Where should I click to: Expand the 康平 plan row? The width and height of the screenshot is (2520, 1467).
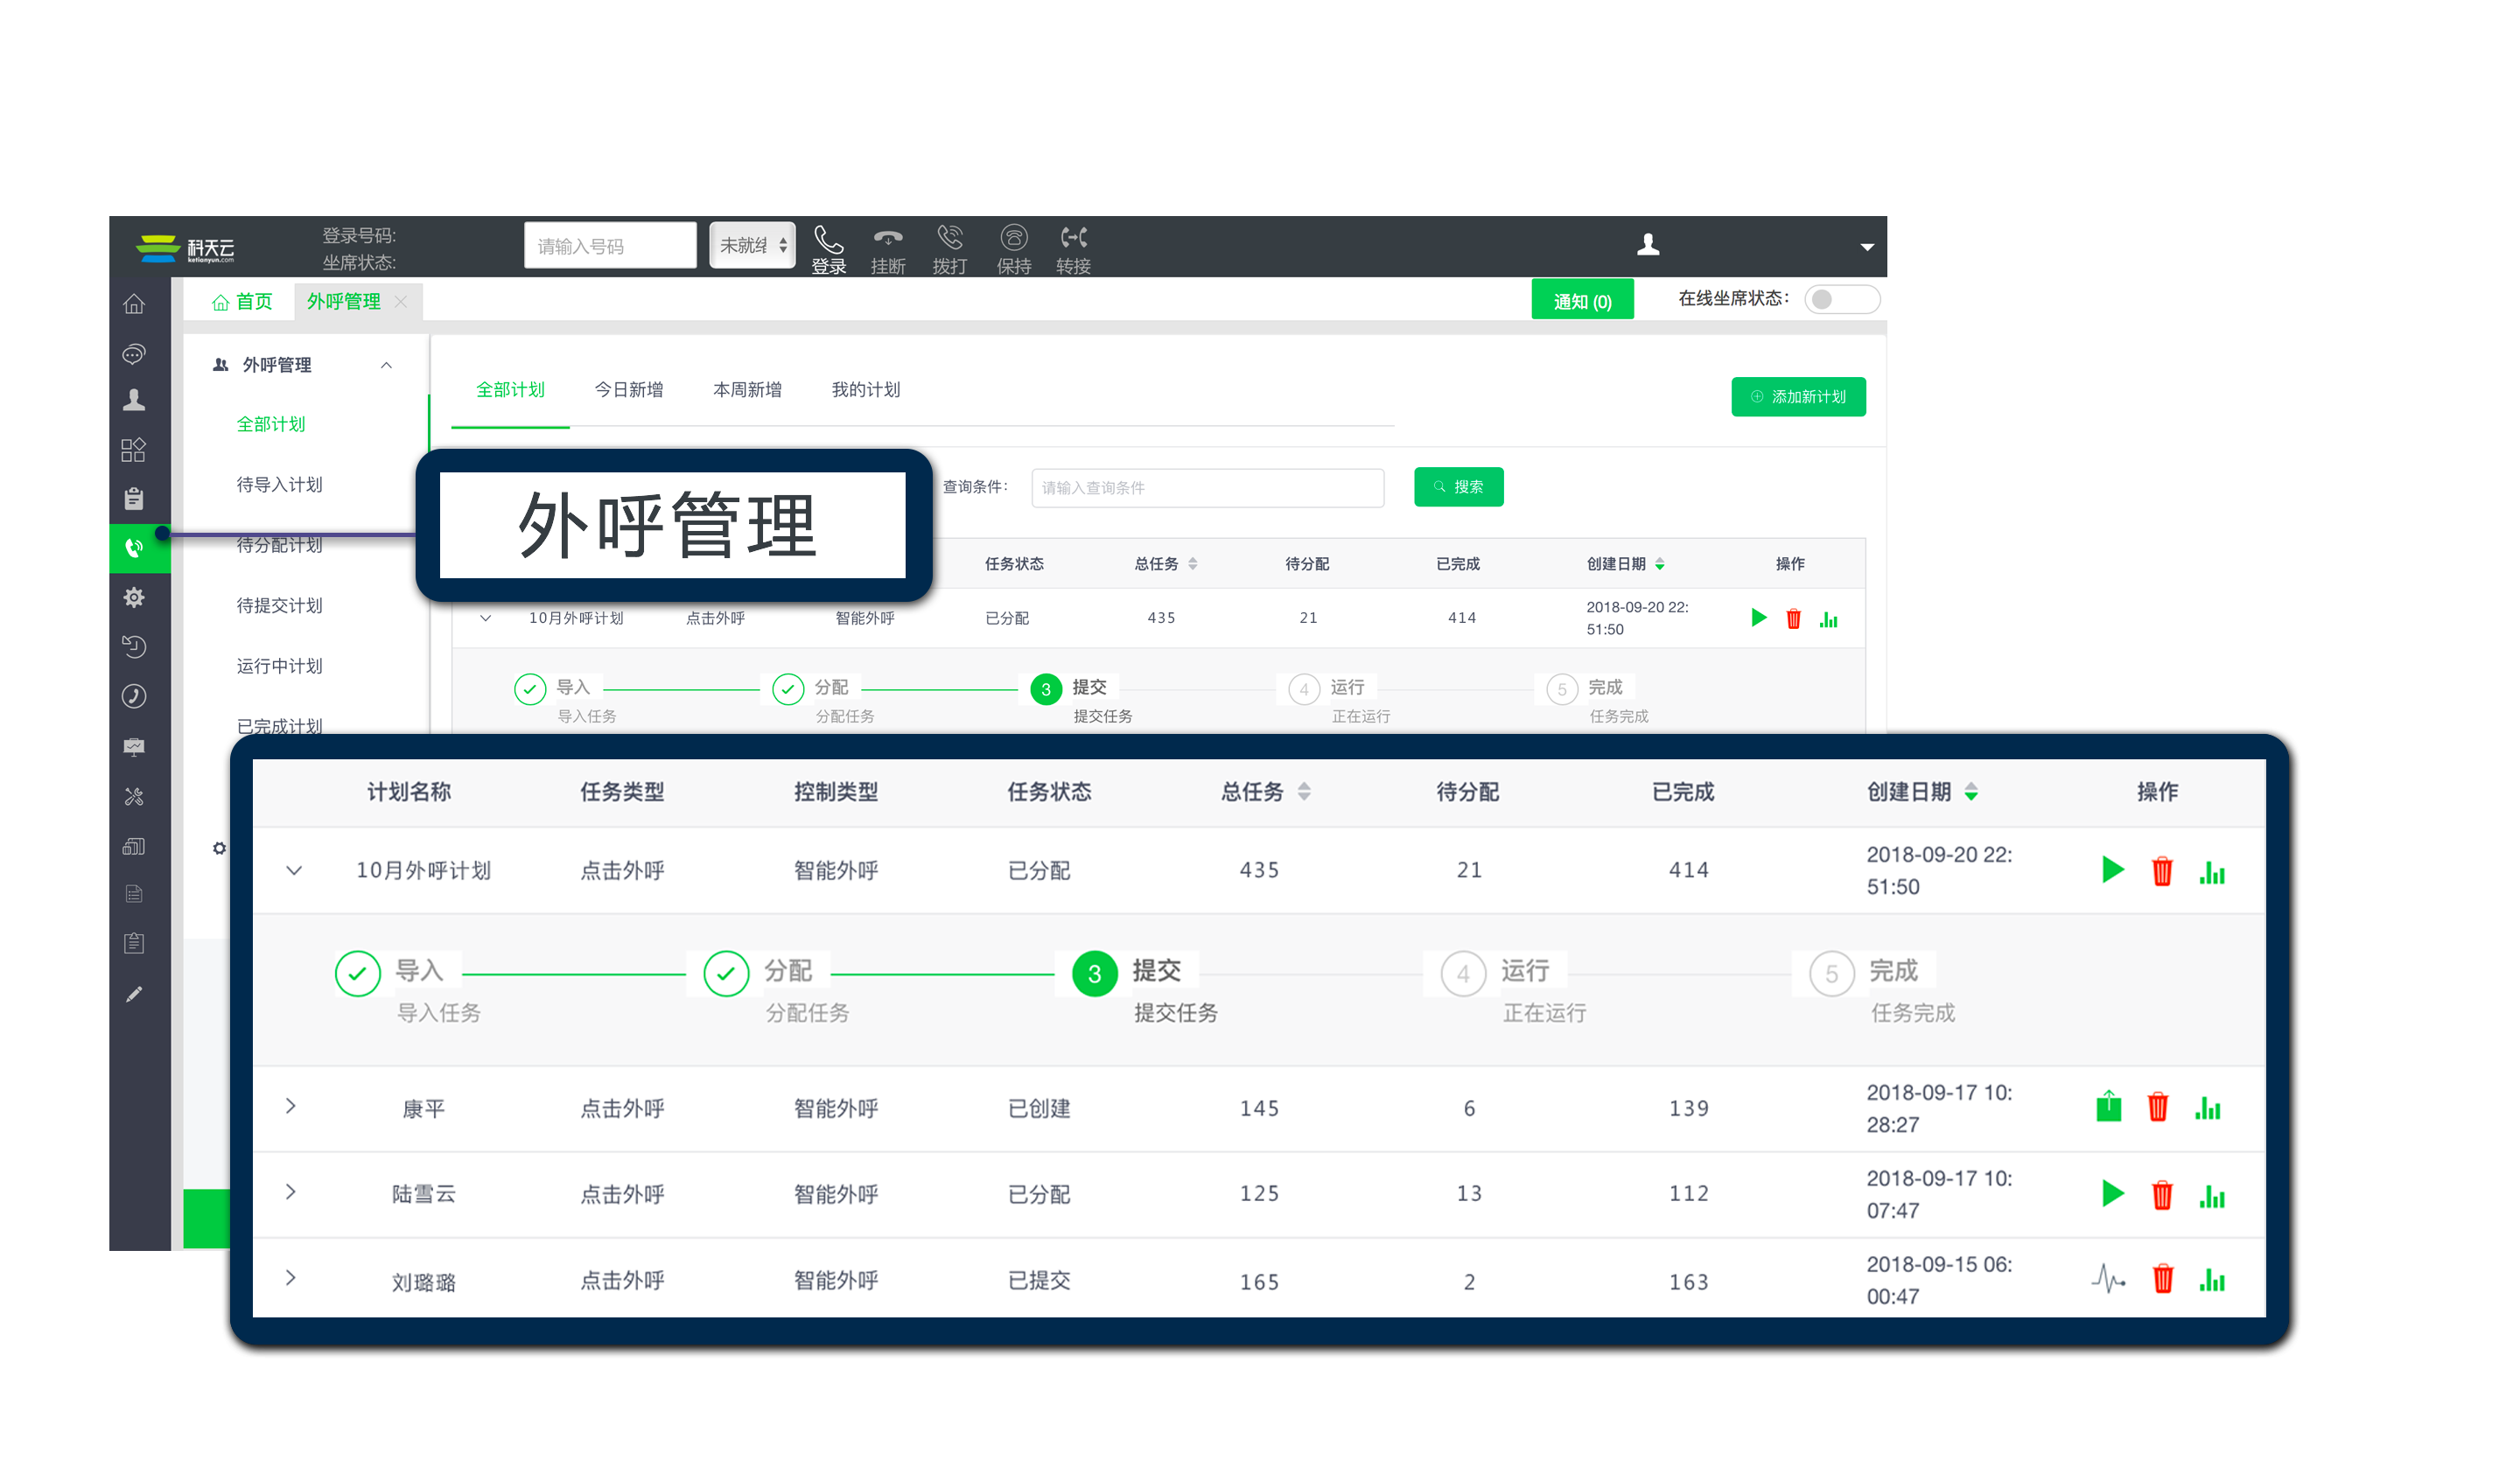[291, 1106]
